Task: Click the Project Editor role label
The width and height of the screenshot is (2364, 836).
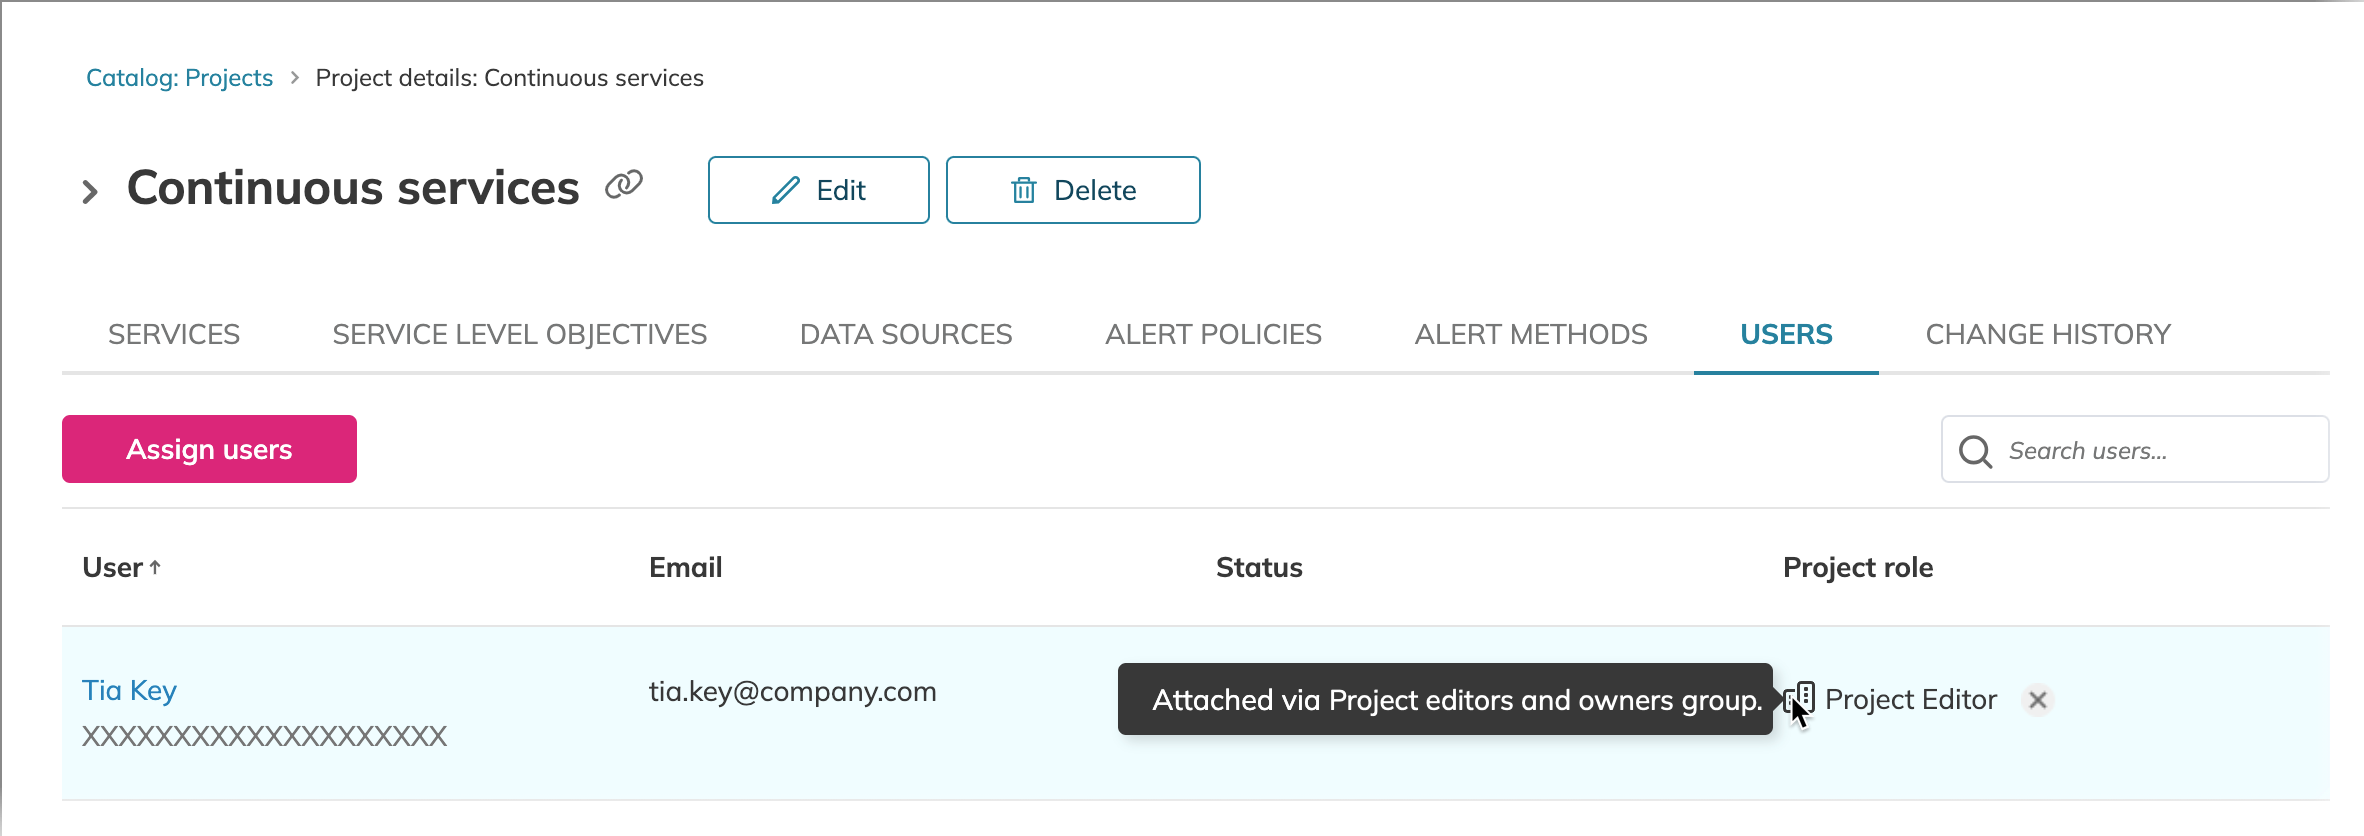Action: click(x=1911, y=699)
